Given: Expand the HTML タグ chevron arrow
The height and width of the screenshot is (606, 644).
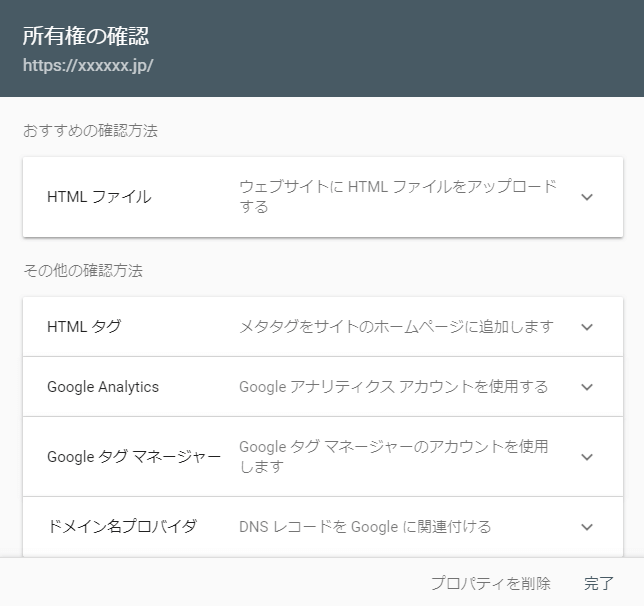Looking at the screenshot, I should coord(587,327).
